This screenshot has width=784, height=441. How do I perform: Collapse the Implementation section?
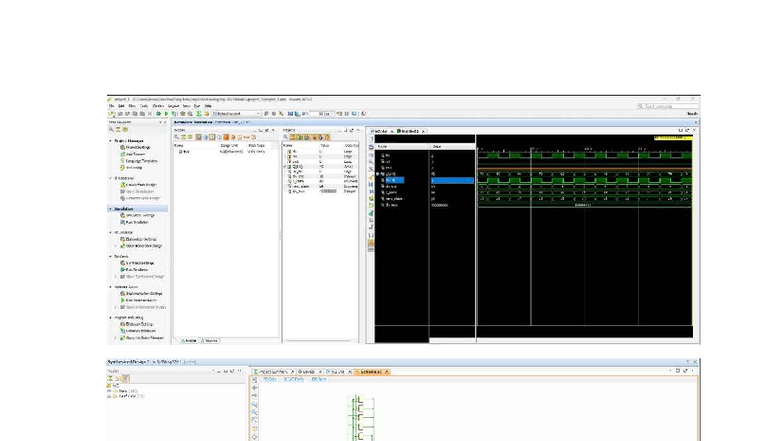pos(110,287)
